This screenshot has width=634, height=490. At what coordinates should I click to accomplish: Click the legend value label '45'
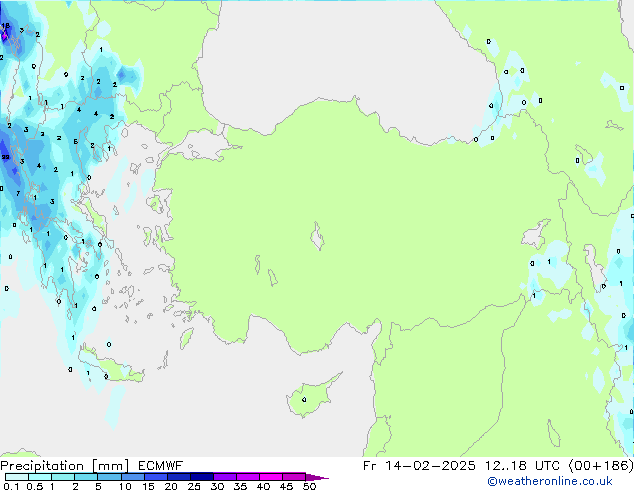point(286,486)
